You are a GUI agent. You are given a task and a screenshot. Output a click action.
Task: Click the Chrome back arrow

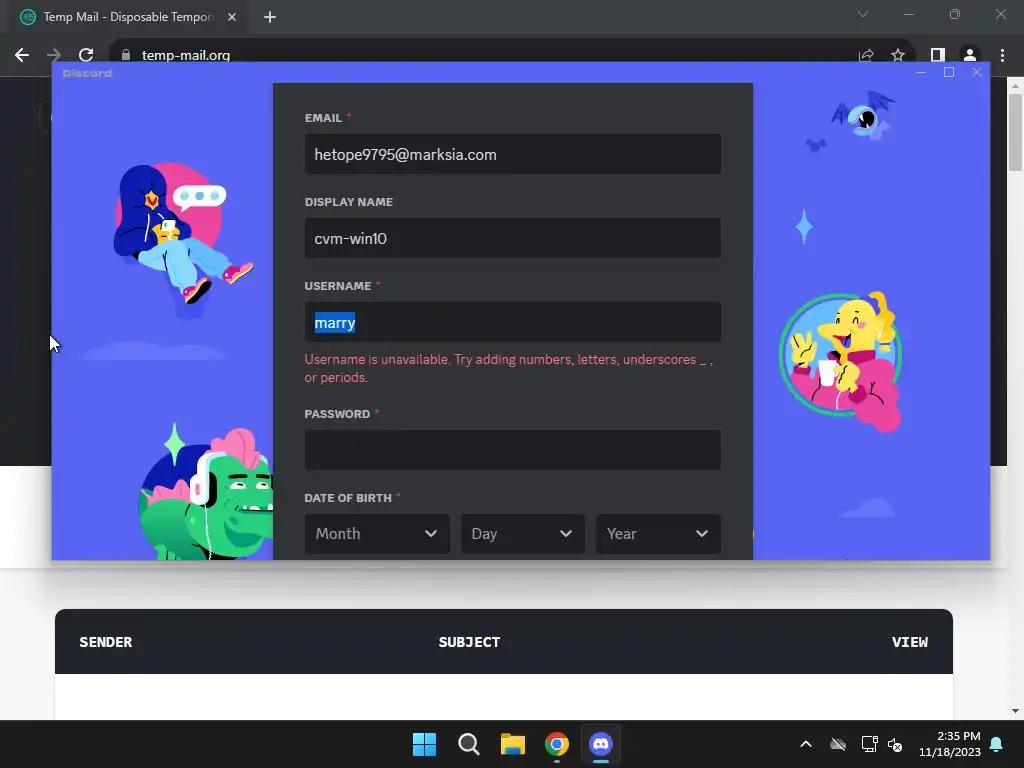[22, 55]
